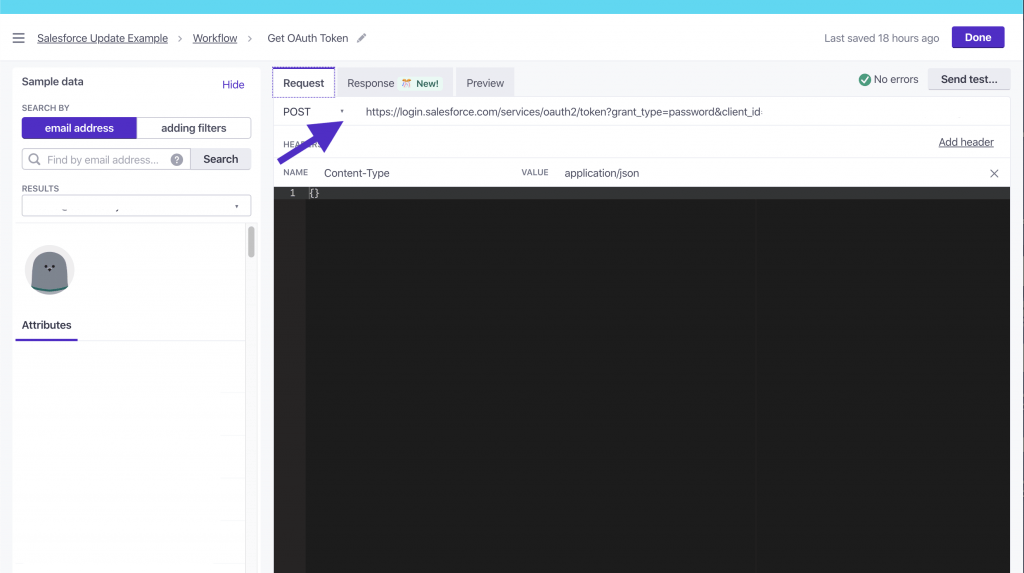
Task: Focus the Find by email address field
Action: click(106, 159)
